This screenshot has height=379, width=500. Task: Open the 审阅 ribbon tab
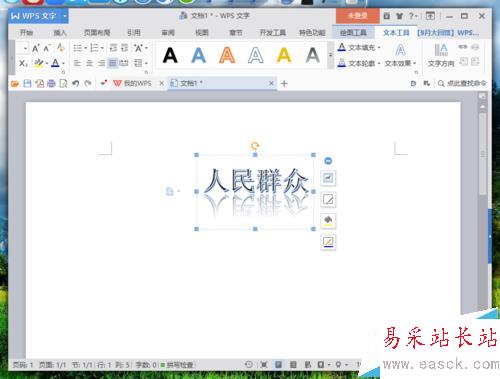[x=168, y=33]
